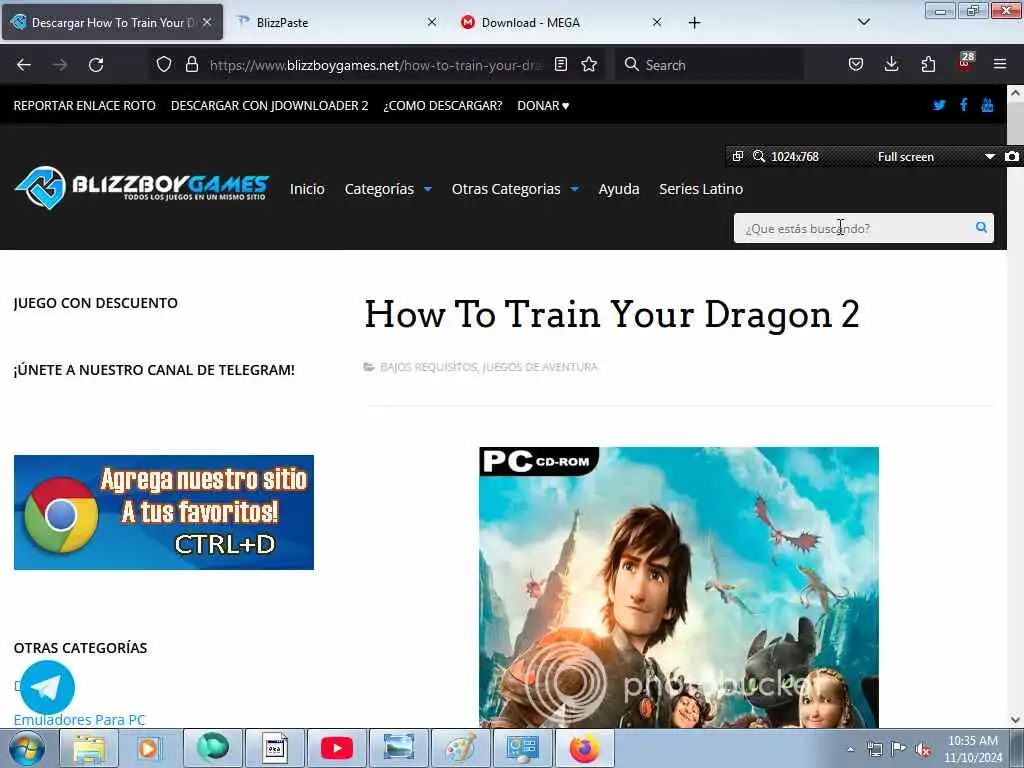The height and width of the screenshot is (768, 1024).
Task: Show hidden tray icons arrow
Action: click(x=850, y=750)
